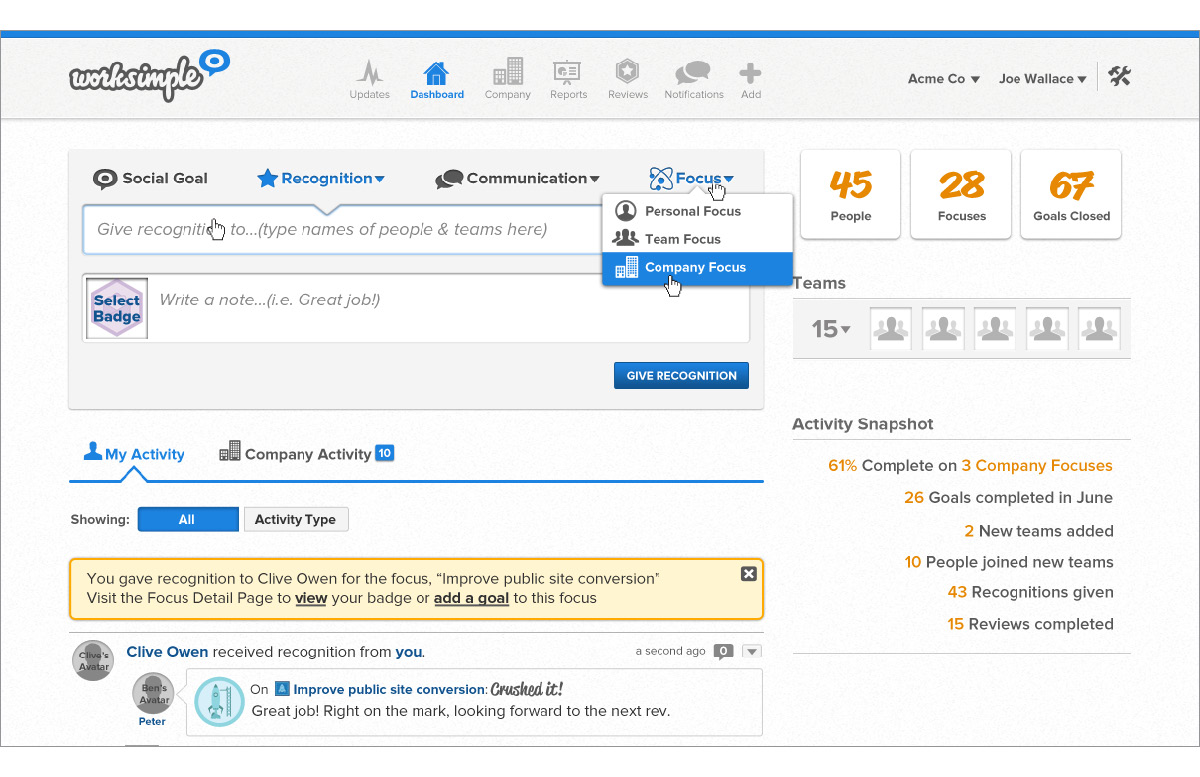Choose Personal Focus menu item
Image resolution: width=1200 pixels, height=777 pixels.
pos(693,211)
